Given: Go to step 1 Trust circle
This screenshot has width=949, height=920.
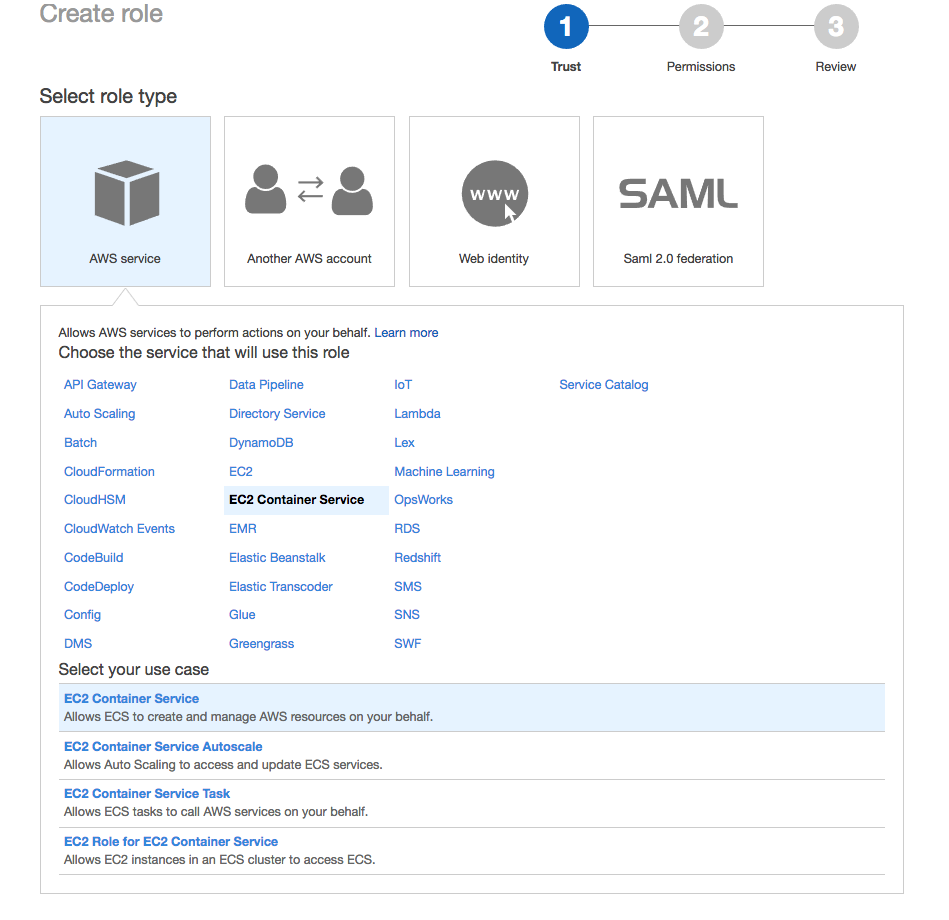Looking at the screenshot, I should 566,27.
